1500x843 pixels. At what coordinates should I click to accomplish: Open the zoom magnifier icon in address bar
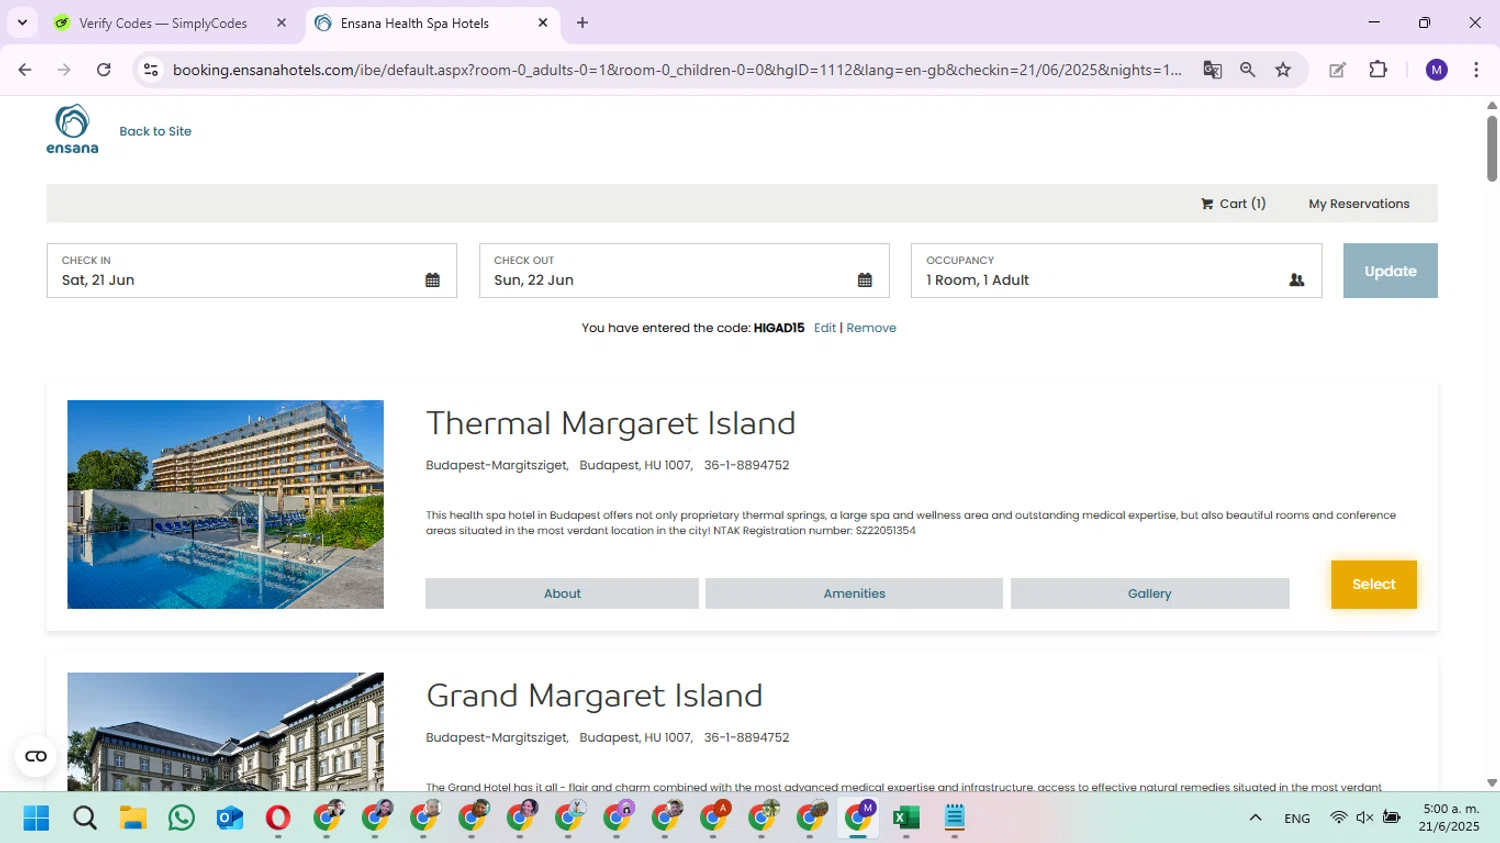(x=1247, y=70)
